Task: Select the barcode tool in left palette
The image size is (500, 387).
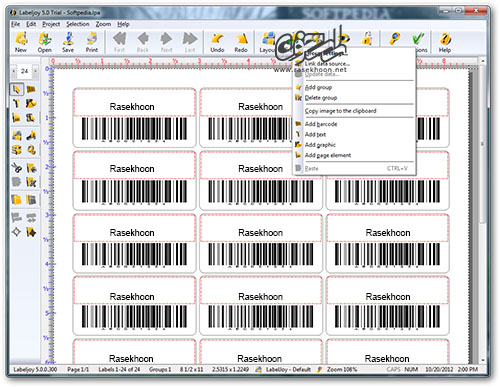Action: (31, 89)
